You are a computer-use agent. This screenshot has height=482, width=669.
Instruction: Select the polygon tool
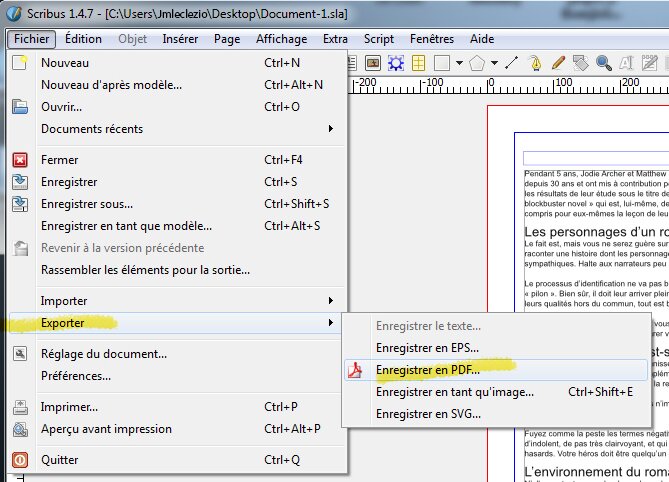(x=477, y=64)
